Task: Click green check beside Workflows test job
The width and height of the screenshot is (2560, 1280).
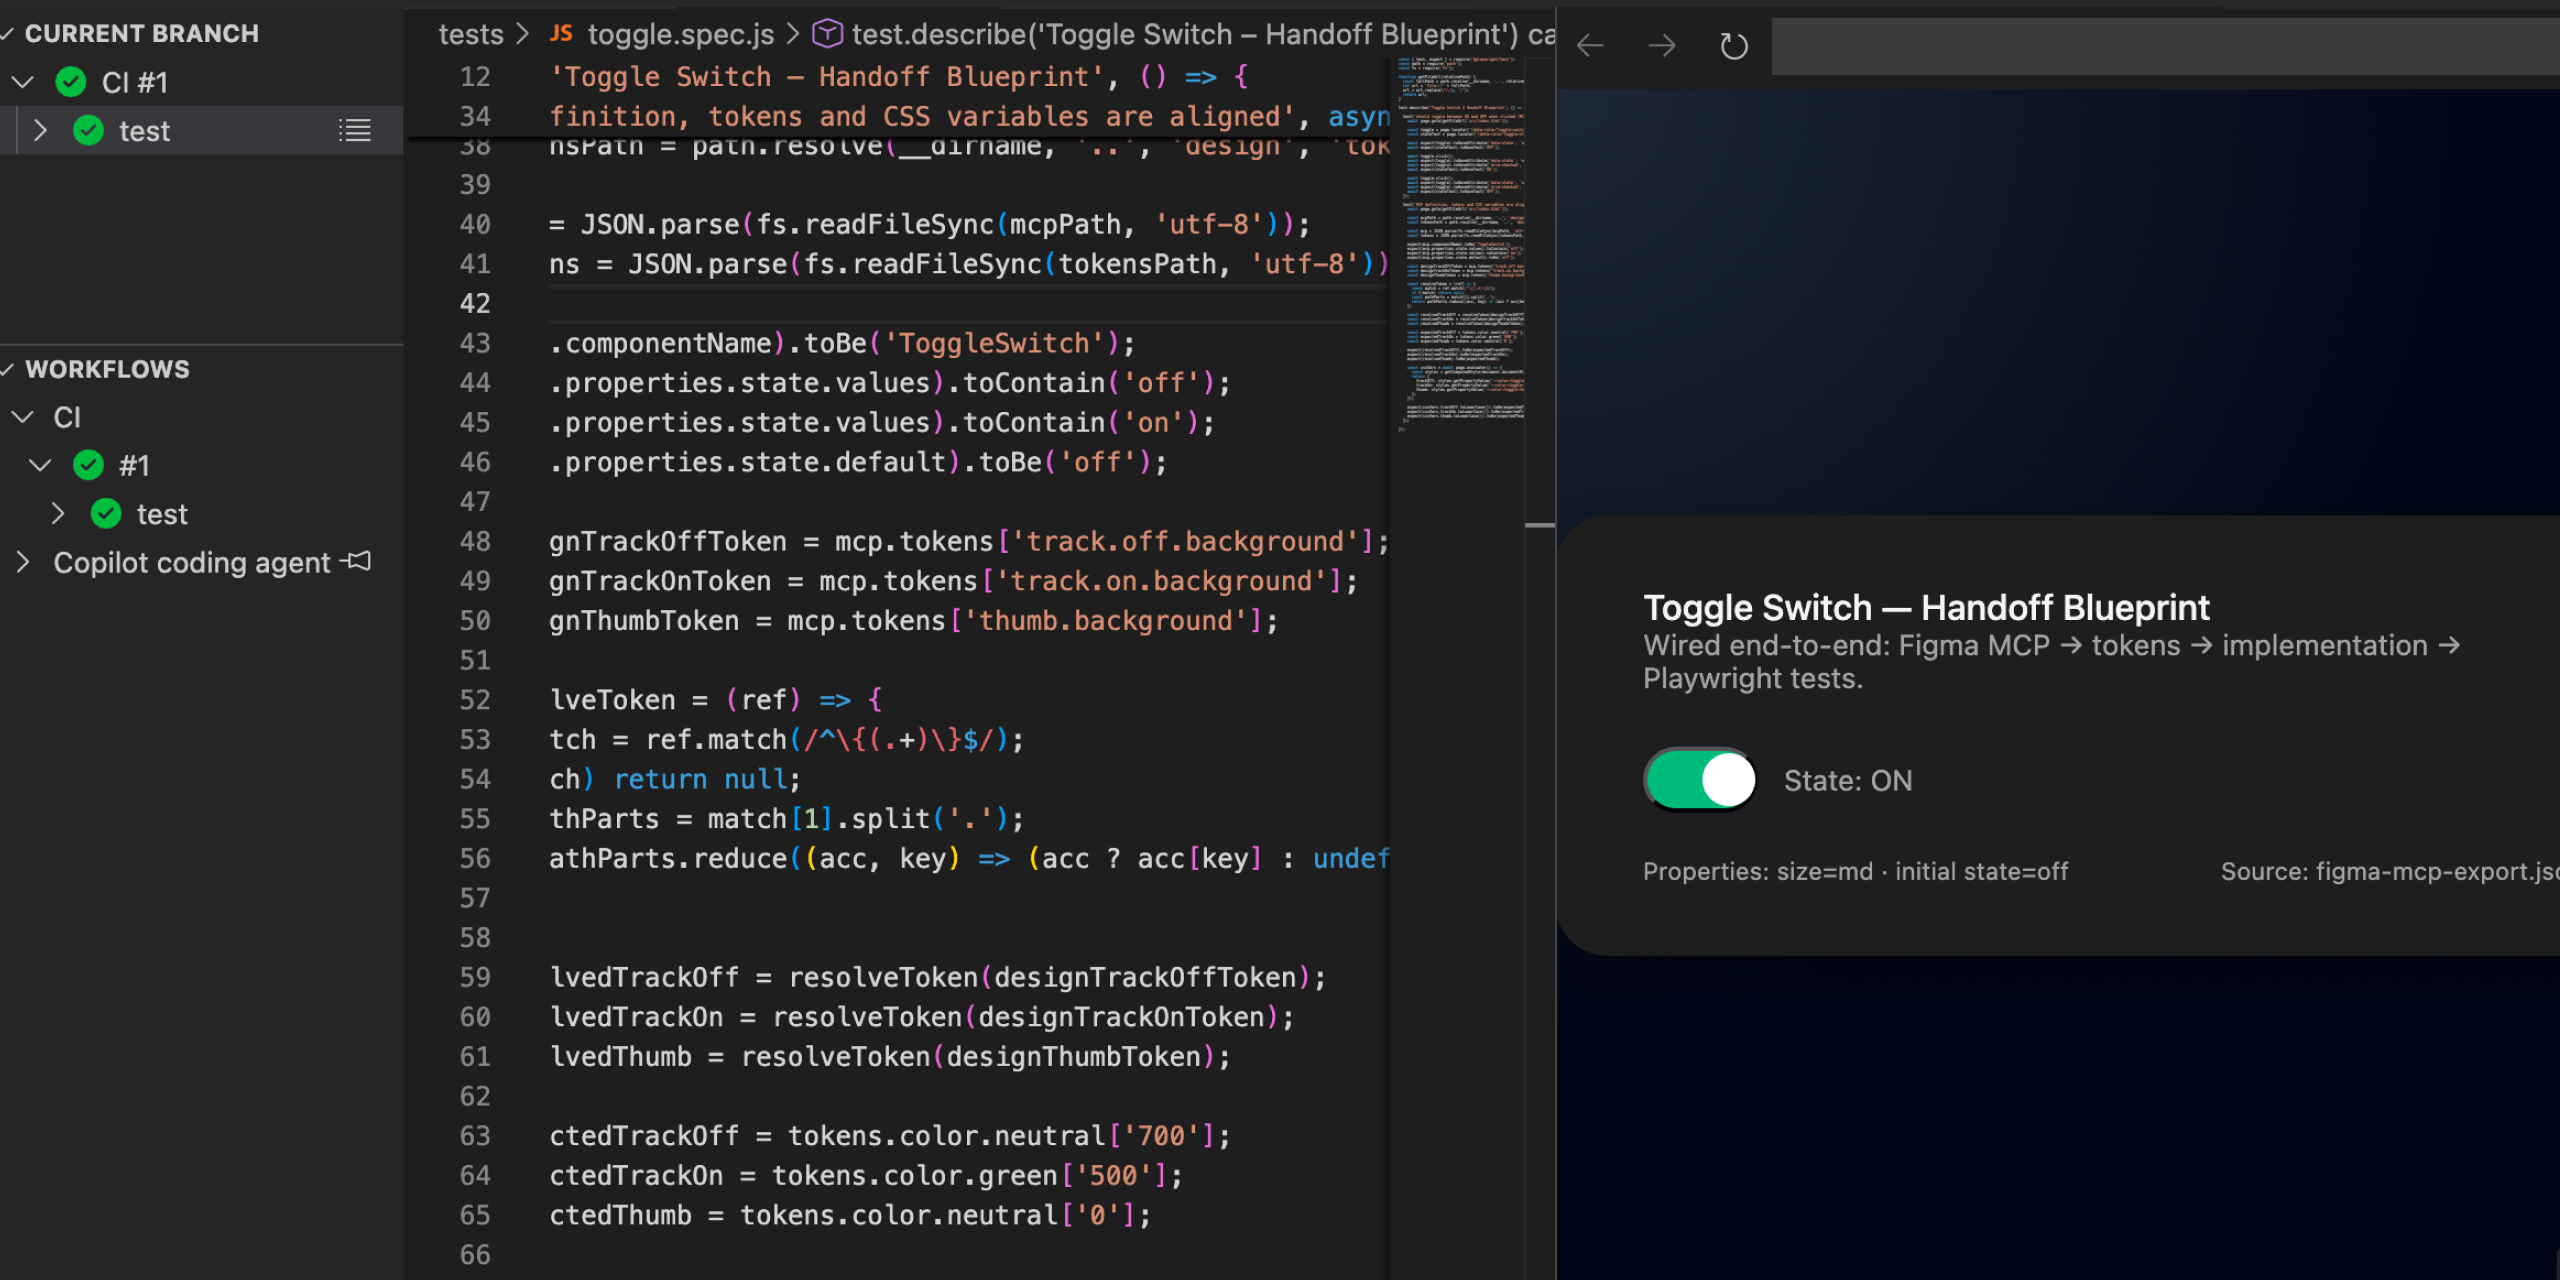Action: pyautogui.click(x=106, y=514)
